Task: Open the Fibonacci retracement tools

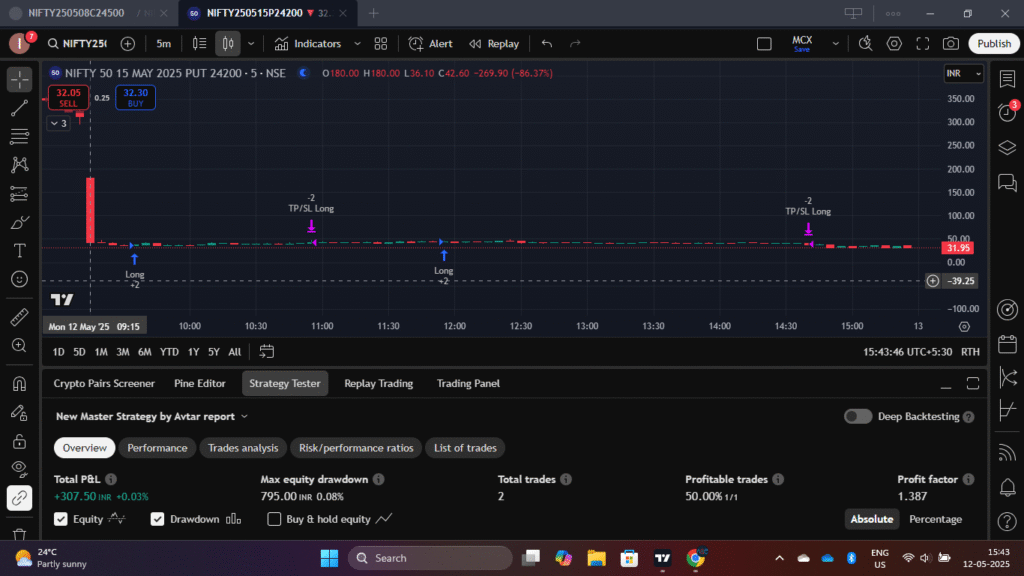Action: pyautogui.click(x=20, y=136)
